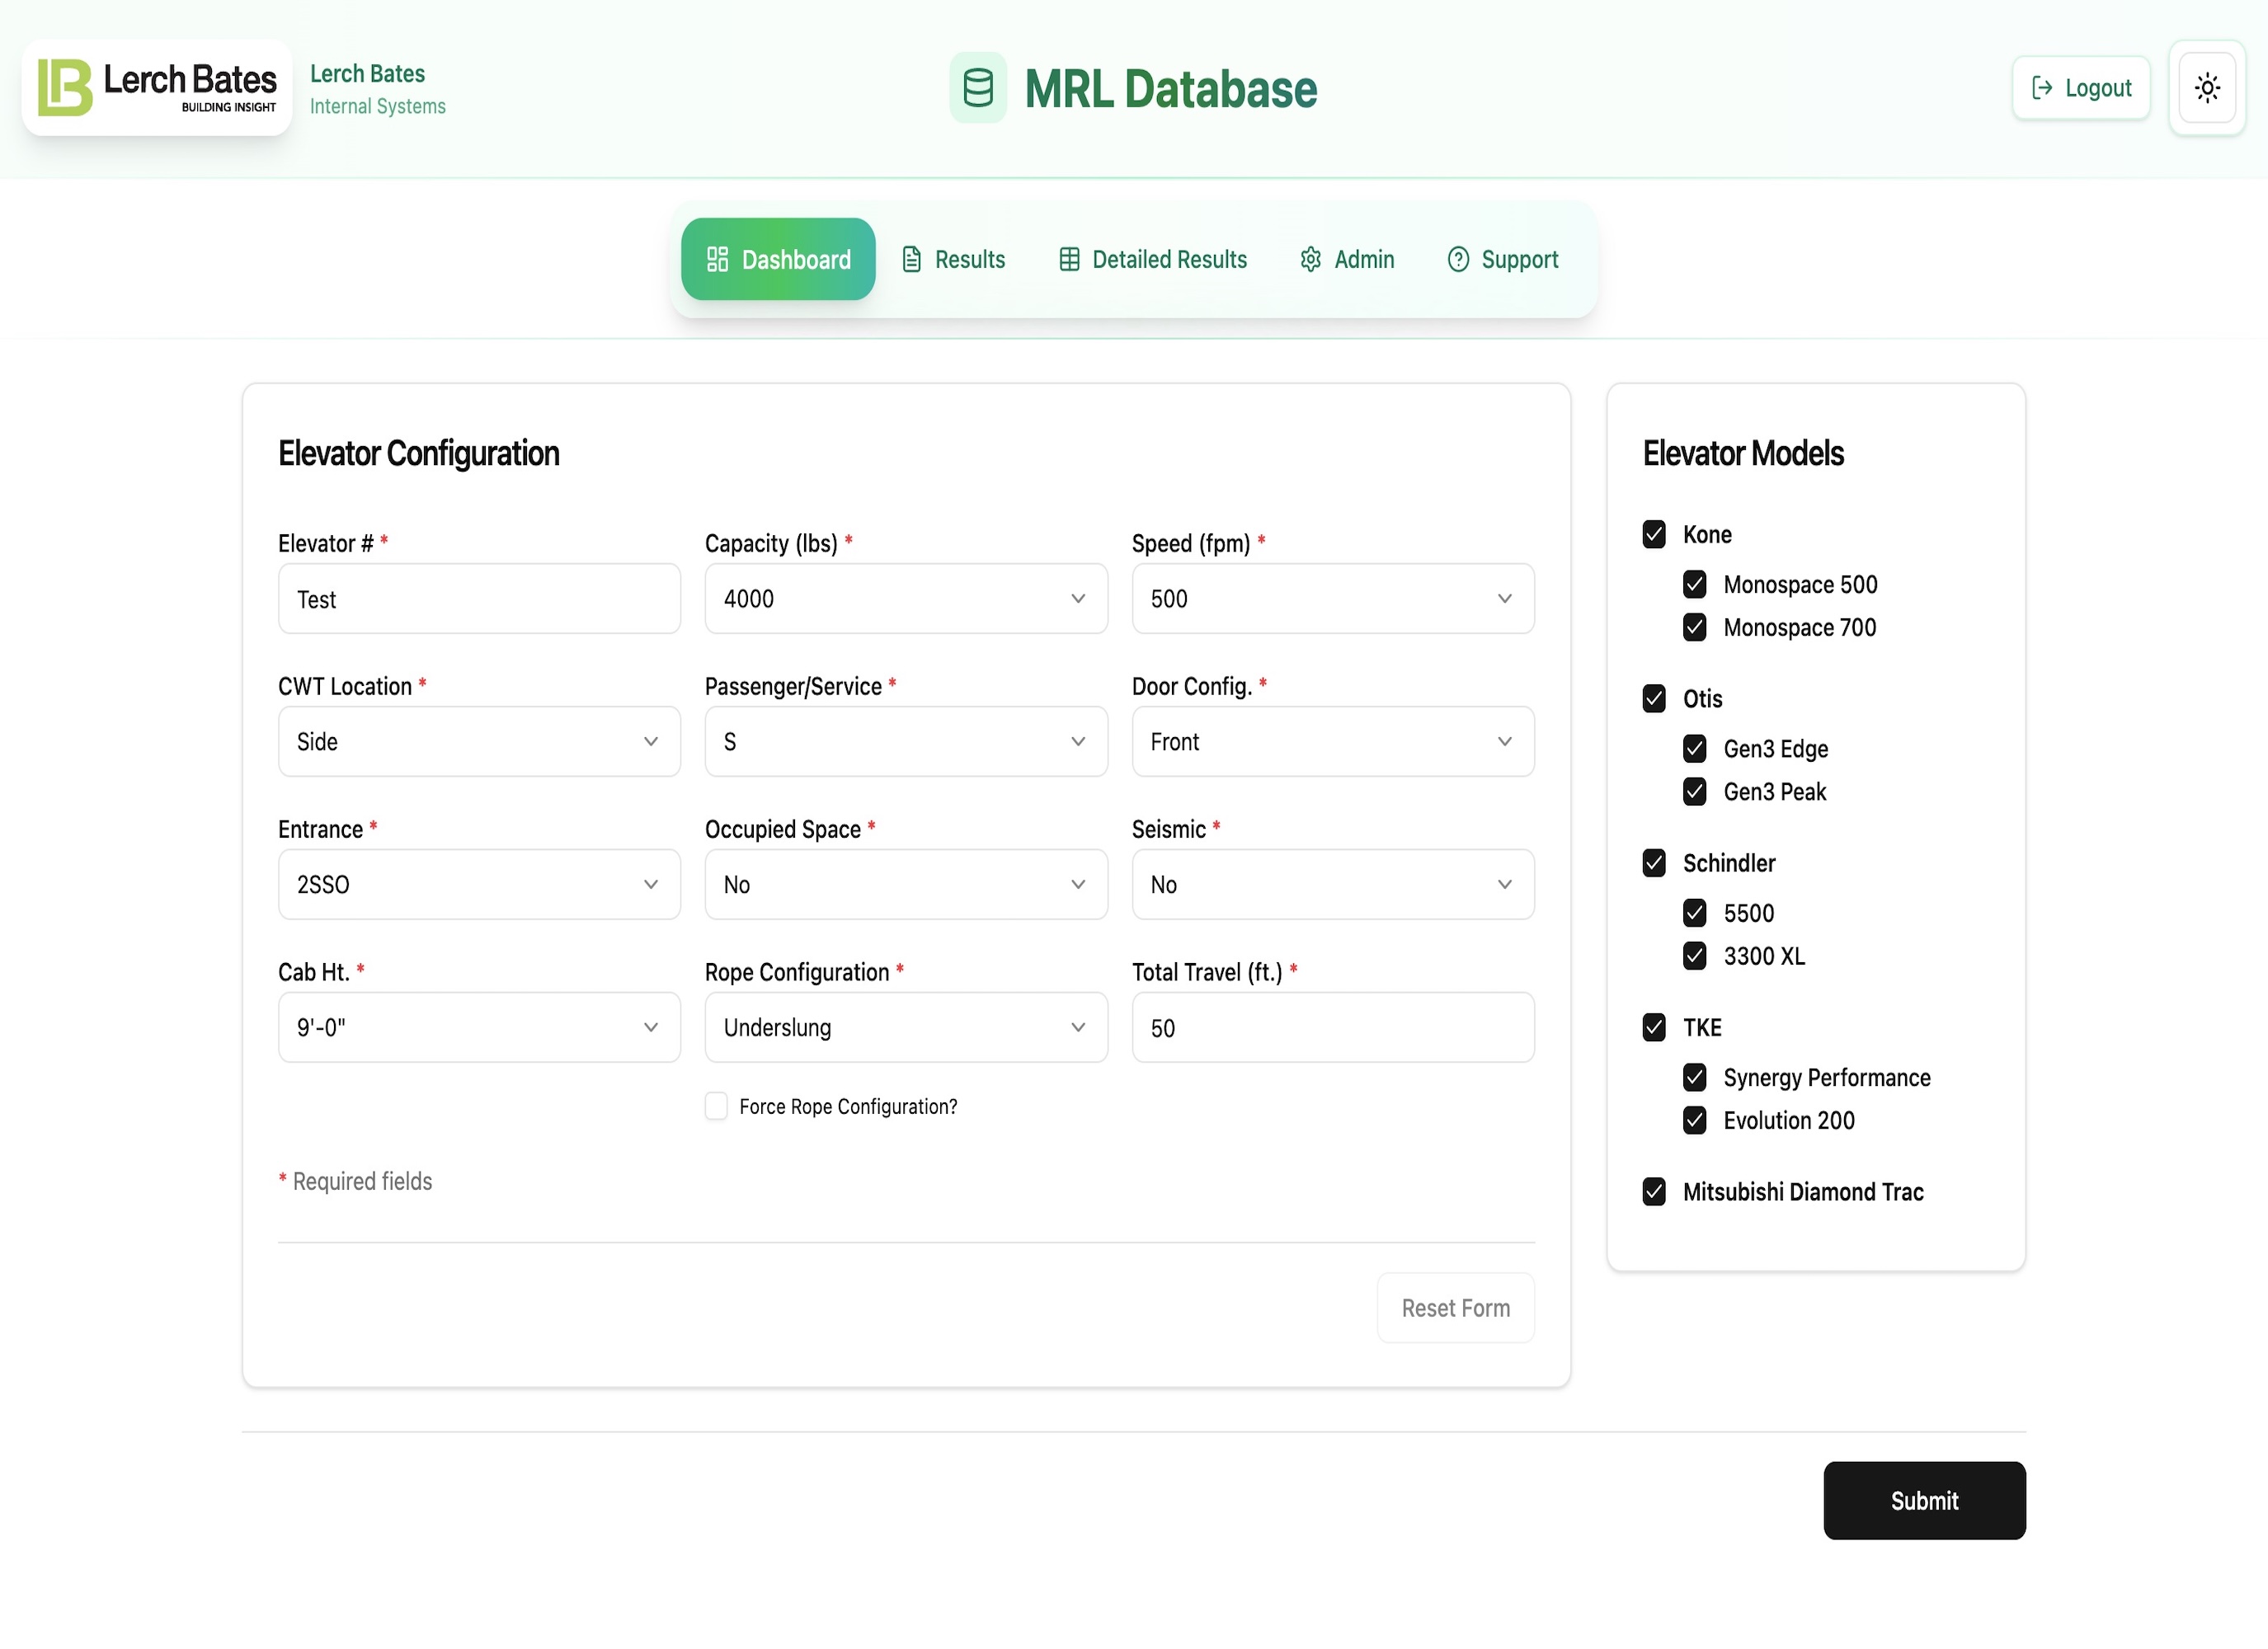Submit the elevator configuration
Image resolution: width=2268 pixels, height=1649 pixels.
[1924, 1501]
